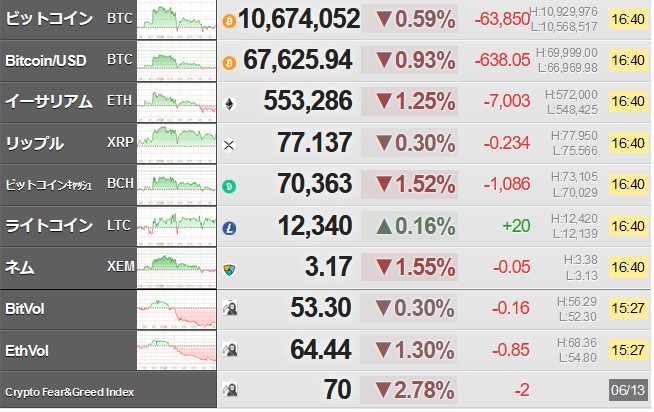Click the Ethereum diamond icon
The width and height of the screenshot is (654, 412).
click(x=229, y=103)
